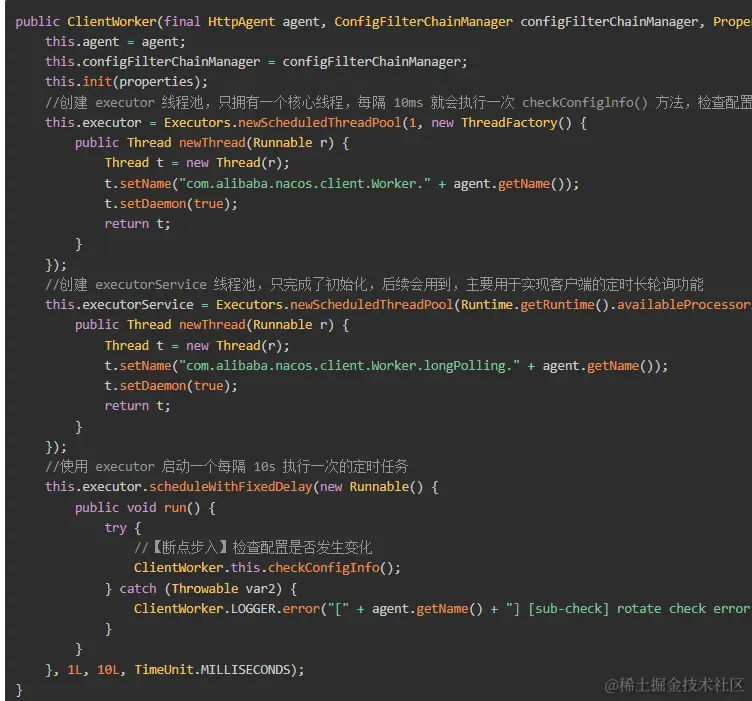752x701 pixels.
Task: Click the comment '//创建 executorService 线程池'
Action: coord(374,285)
